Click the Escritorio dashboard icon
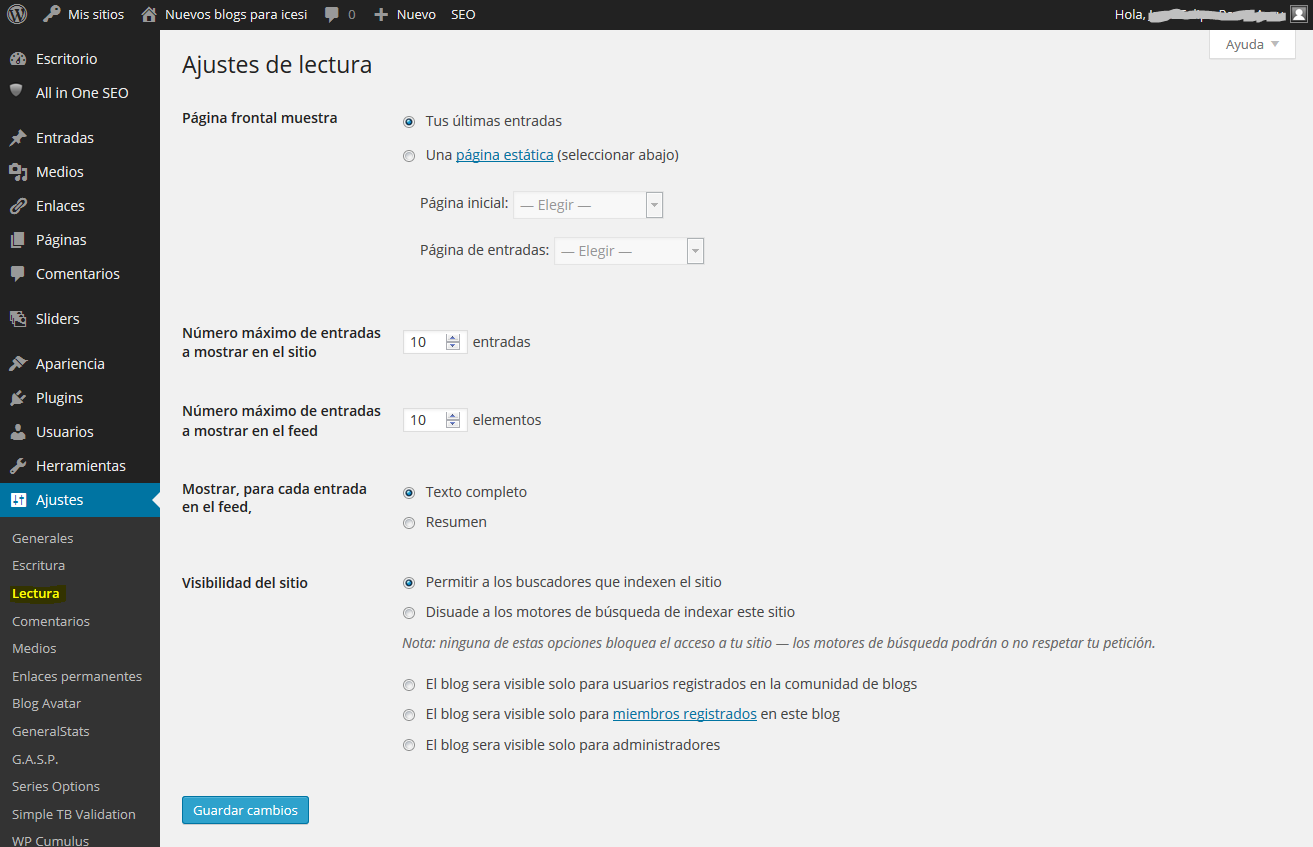1313x847 pixels. 17,59
